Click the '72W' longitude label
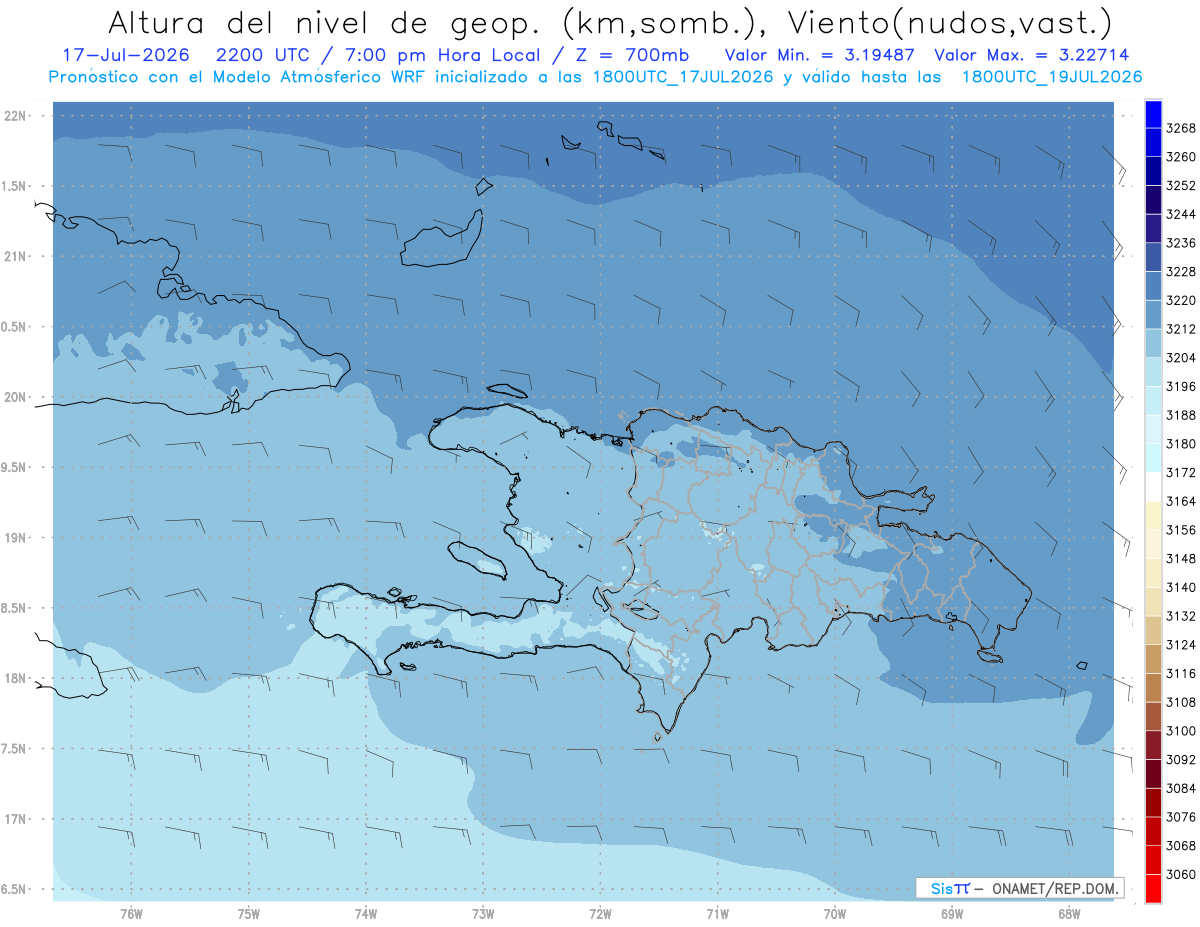This screenshot has width=1200, height=927. (x=600, y=914)
